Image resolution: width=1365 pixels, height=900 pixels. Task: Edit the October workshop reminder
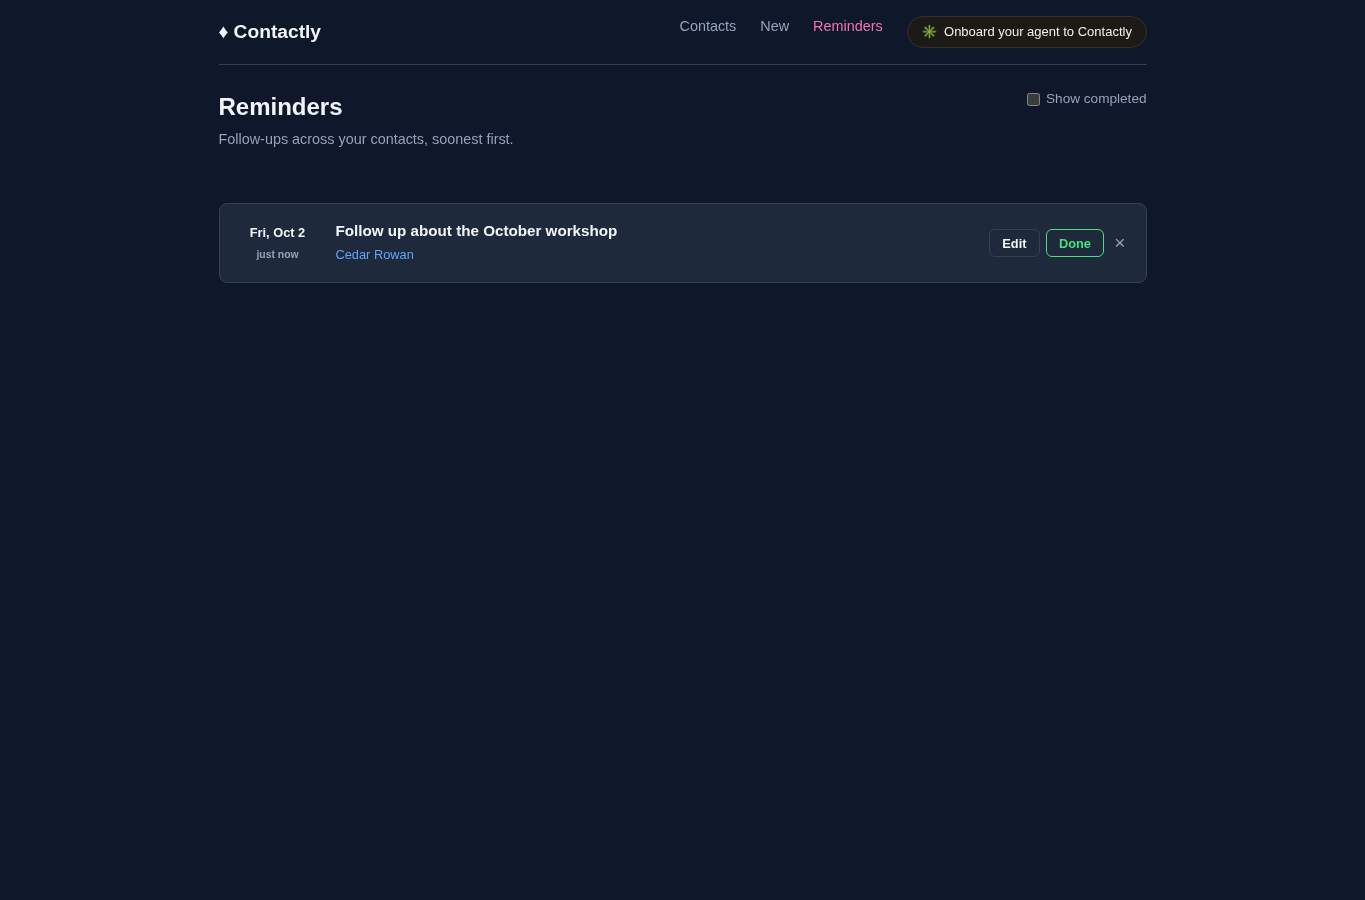coord(1014,243)
